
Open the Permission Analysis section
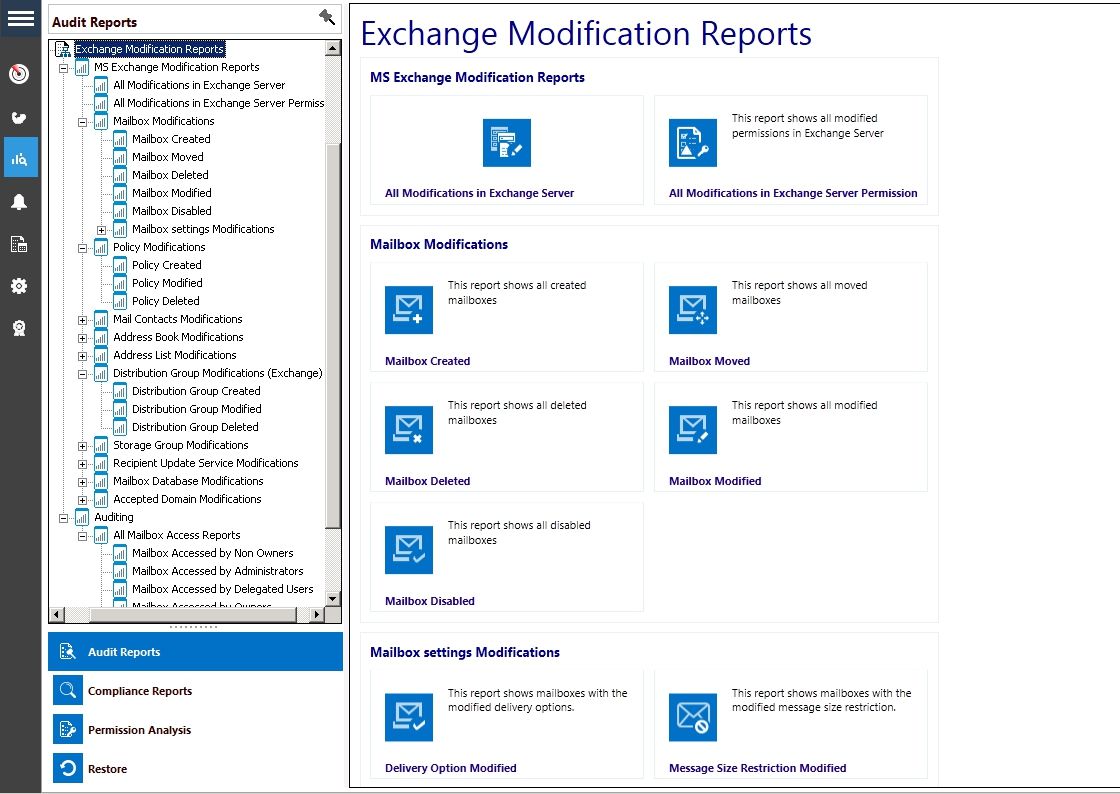pos(195,730)
